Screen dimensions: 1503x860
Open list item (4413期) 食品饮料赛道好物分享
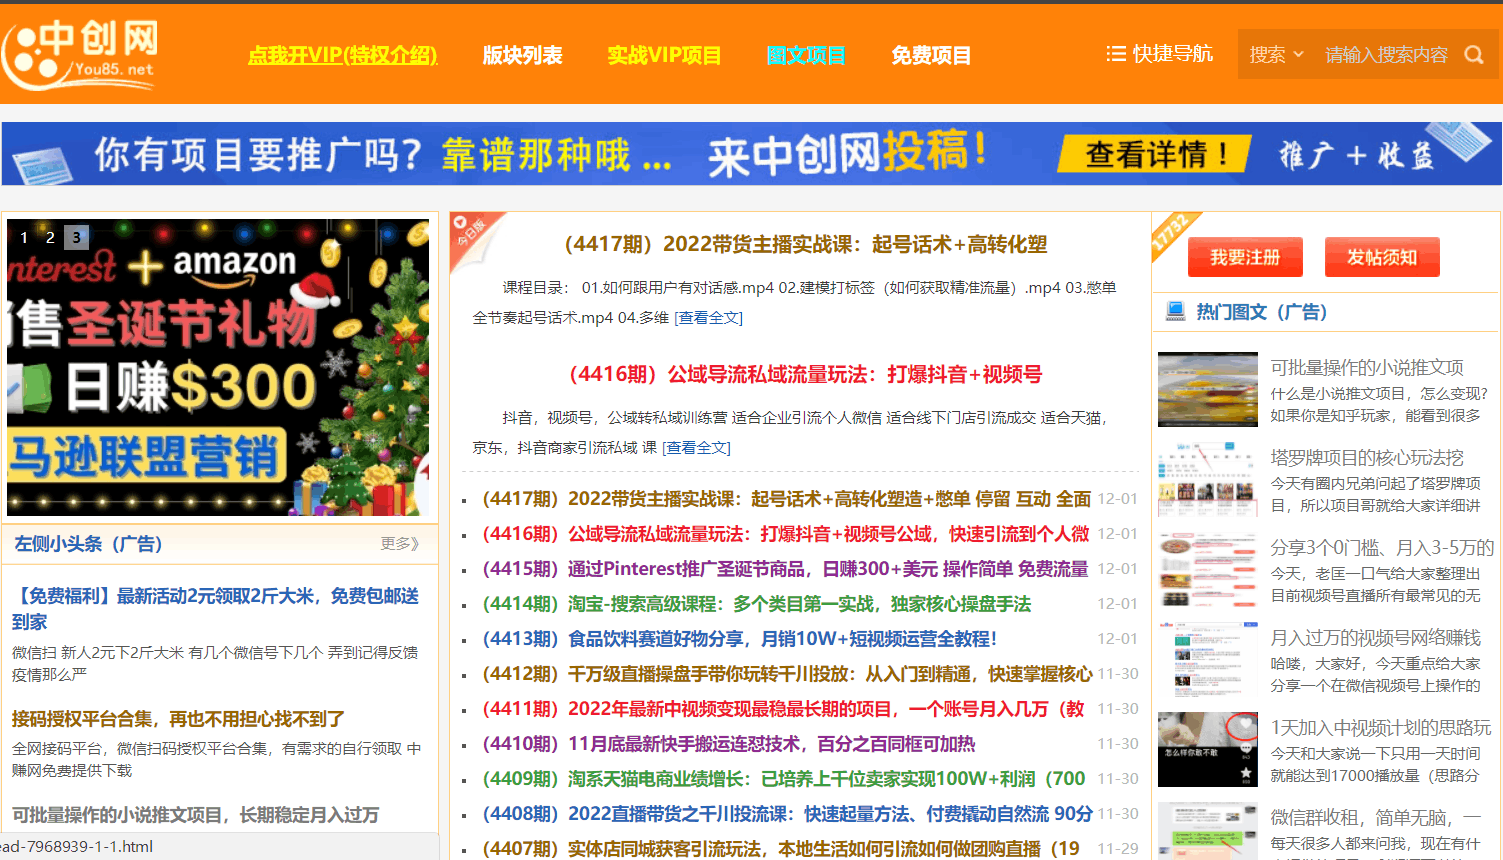pos(739,638)
